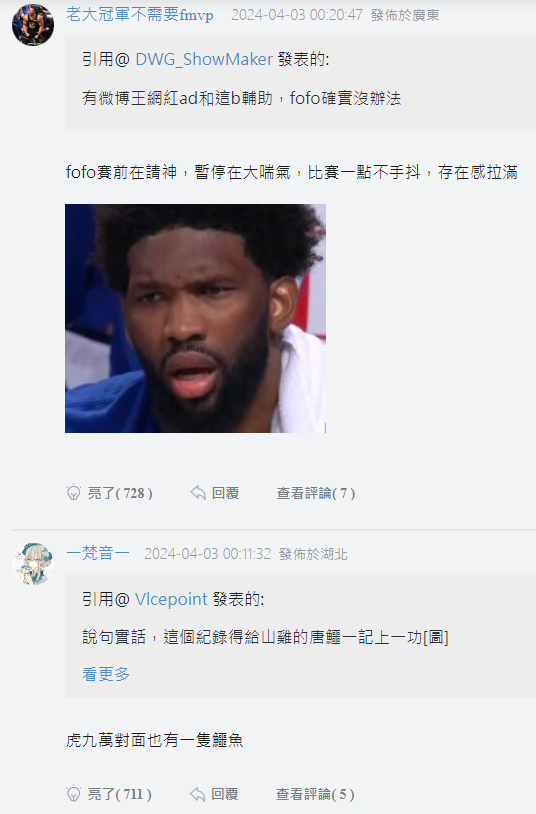Click the lightbulb icon beside 亮了(728)
Image resolution: width=536 pixels, height=814 pixels.
click(x=74, y=492)
